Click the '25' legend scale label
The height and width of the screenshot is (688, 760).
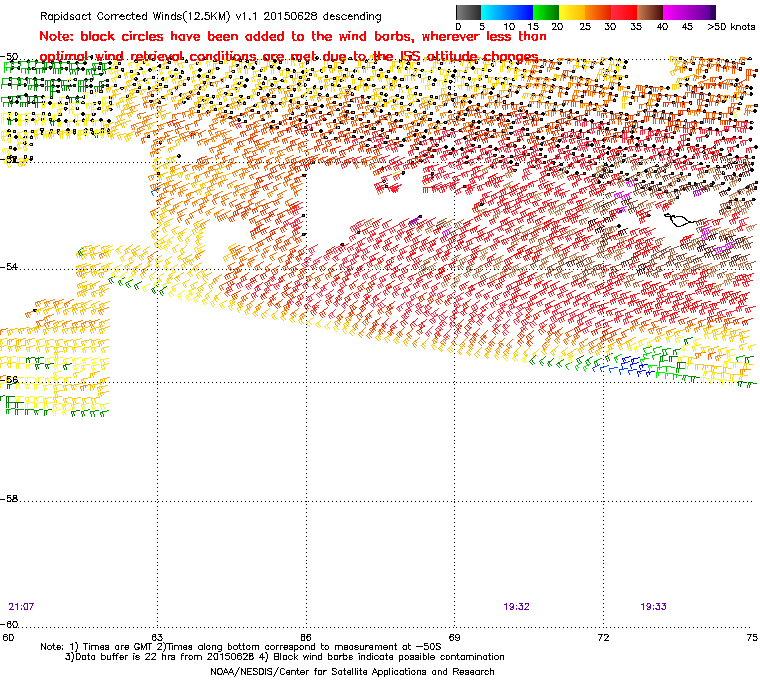point(585,27)
